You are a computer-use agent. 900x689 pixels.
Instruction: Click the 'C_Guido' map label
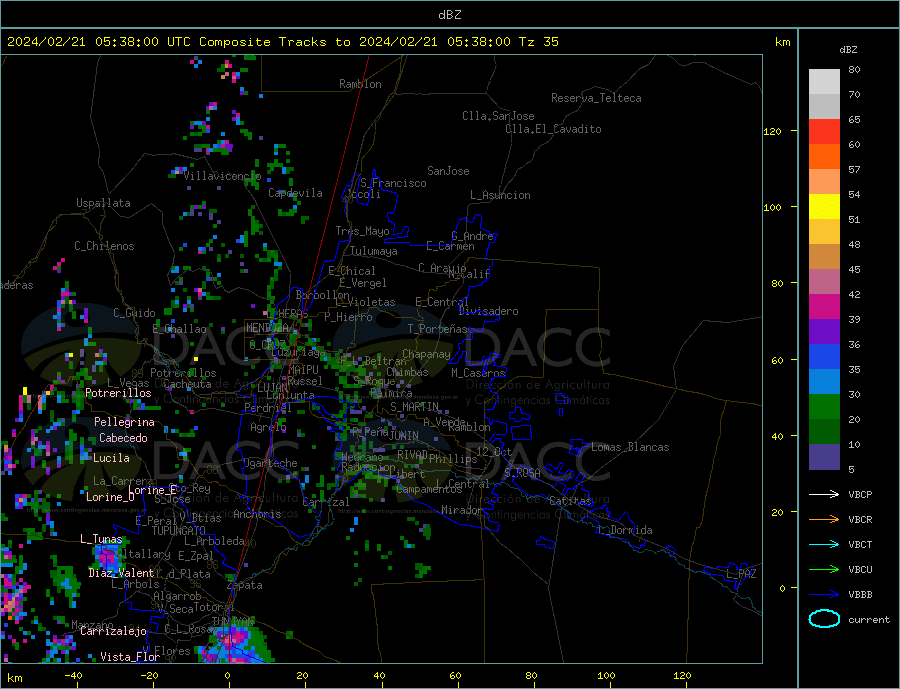(134, 313)
